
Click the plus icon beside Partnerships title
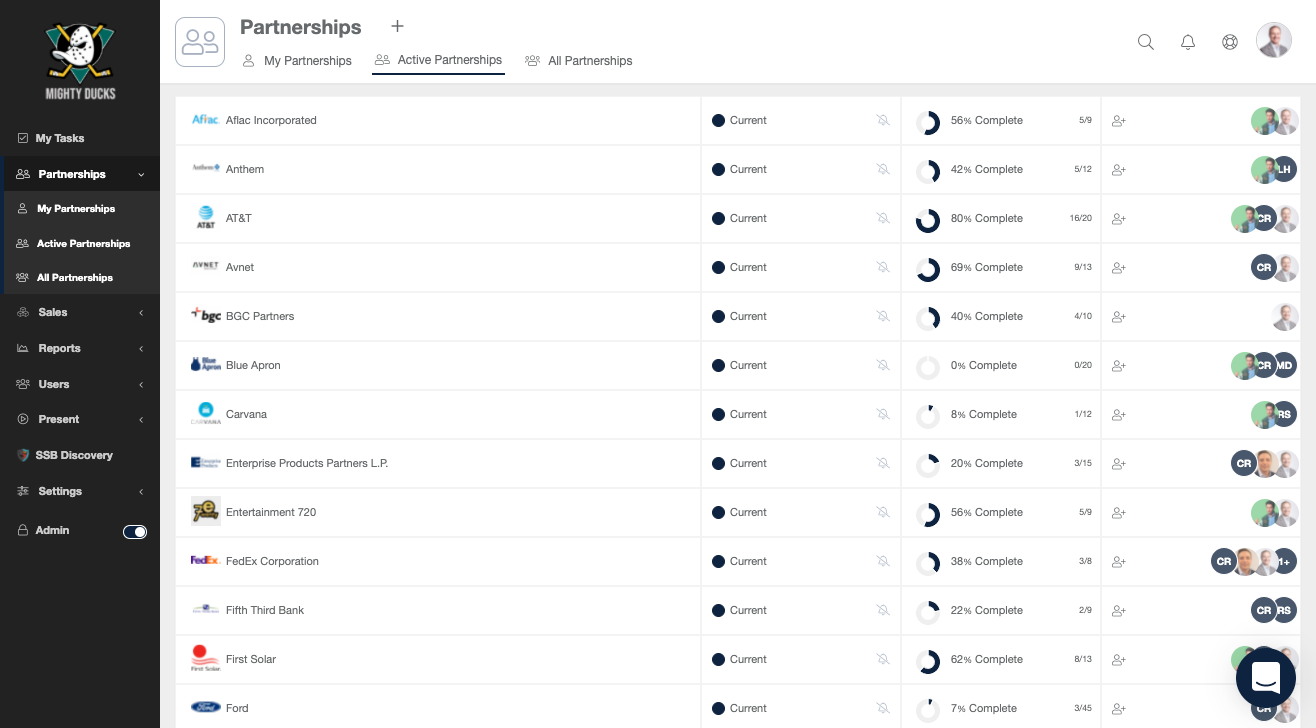coord(397,26)
